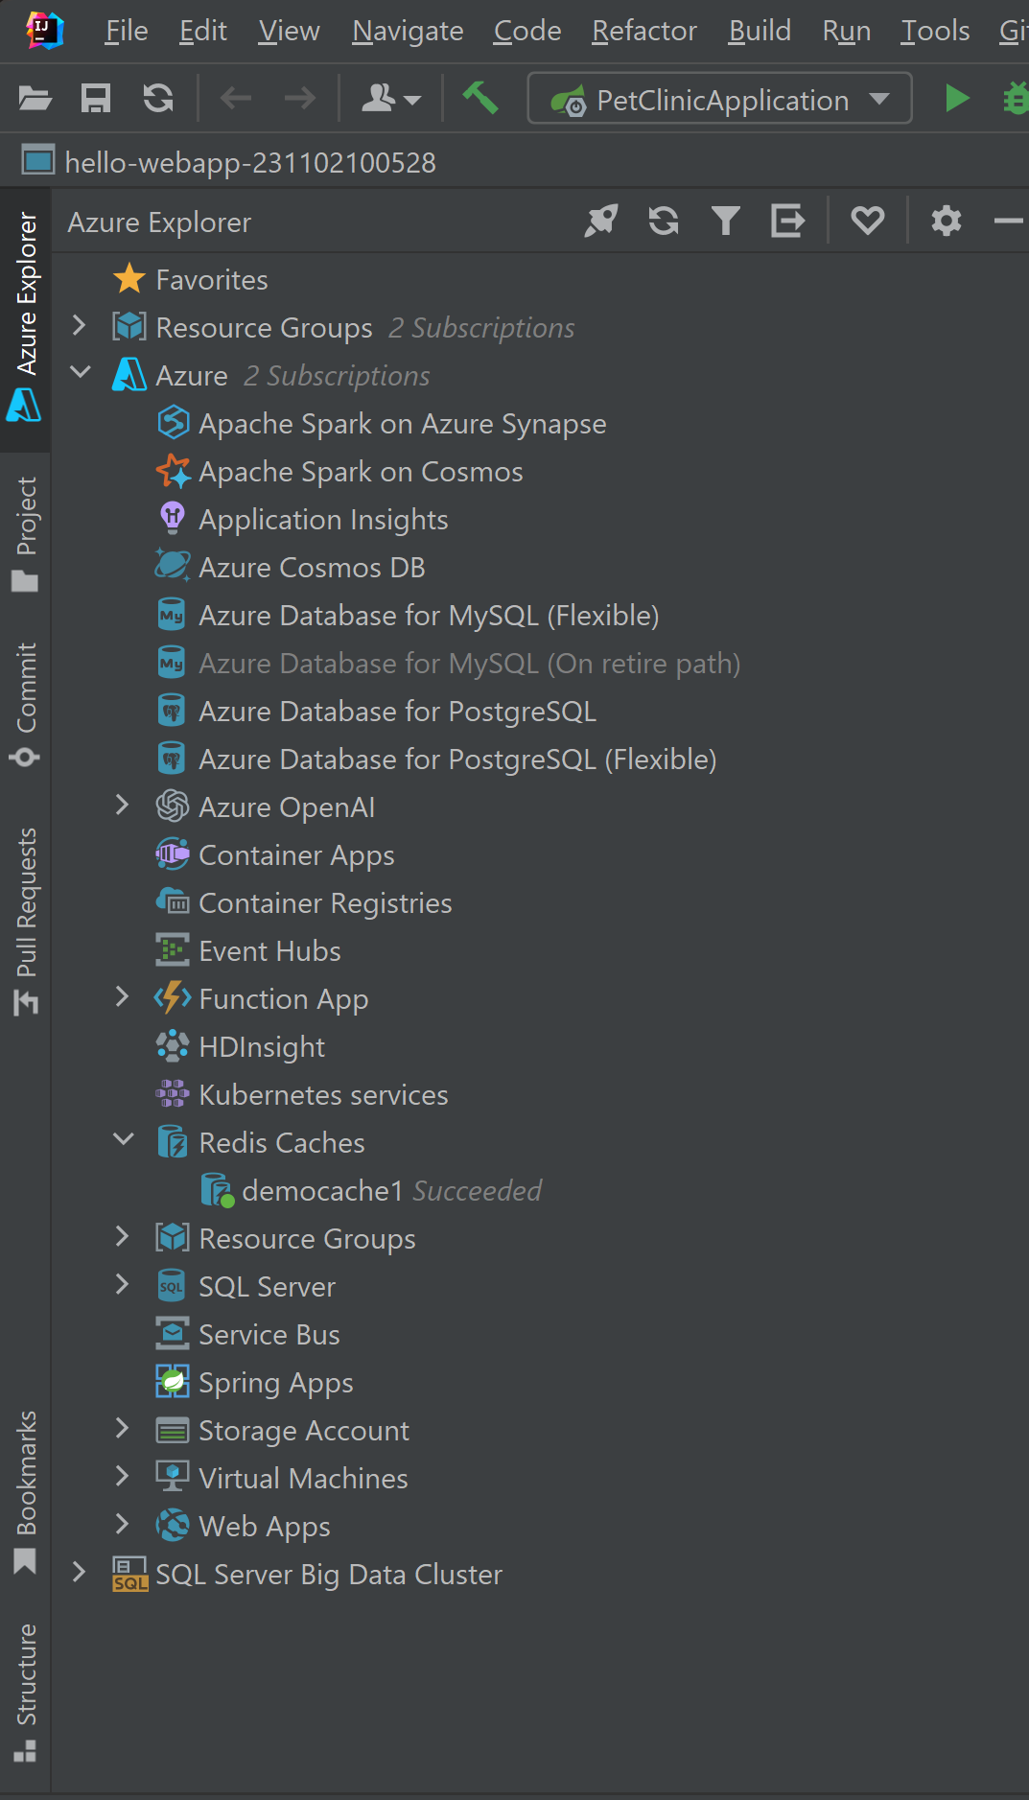Hide Azure Explorer panel with minus icon
The image size is (1029, 1800).
point(1008,221)
